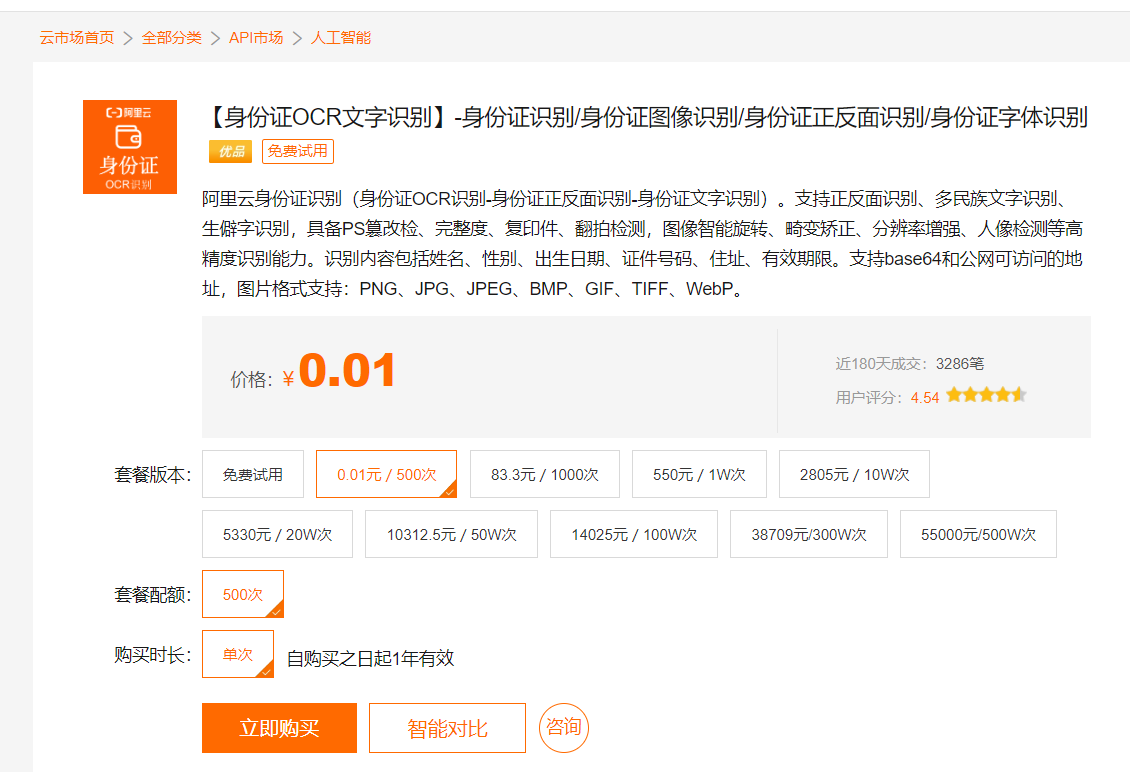
Task: Select the 单次 purchase duration option
Action: pos(238,654)
